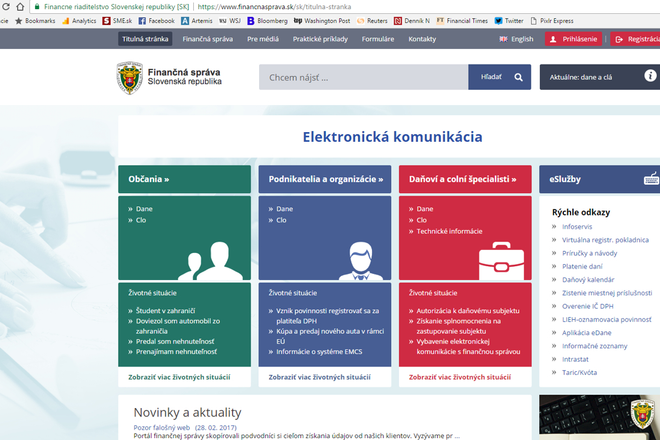
Task: Open the Kontakty menu item
Action: click(x=422, y=39)
